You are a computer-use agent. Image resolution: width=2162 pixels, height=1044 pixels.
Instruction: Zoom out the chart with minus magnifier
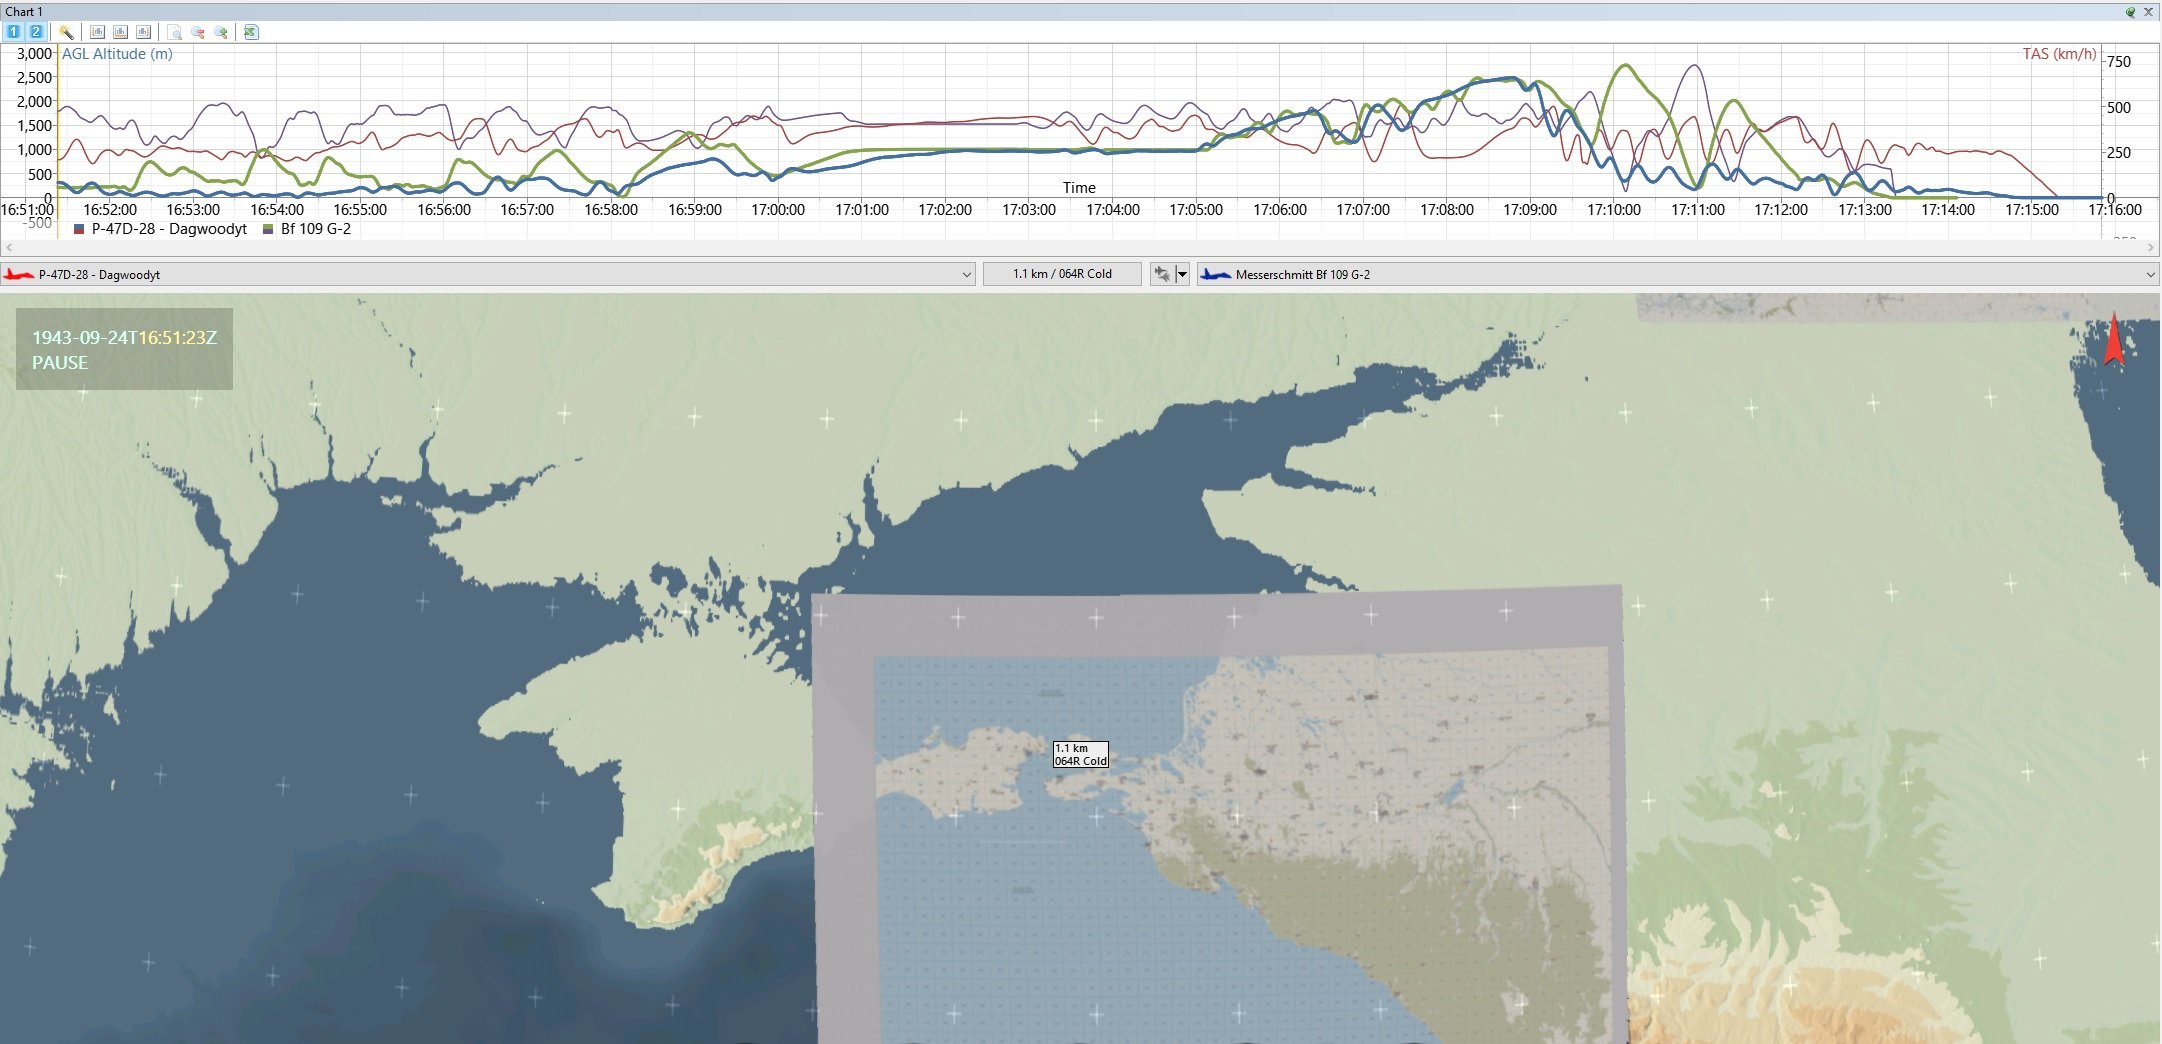click(x=198, y=32)
